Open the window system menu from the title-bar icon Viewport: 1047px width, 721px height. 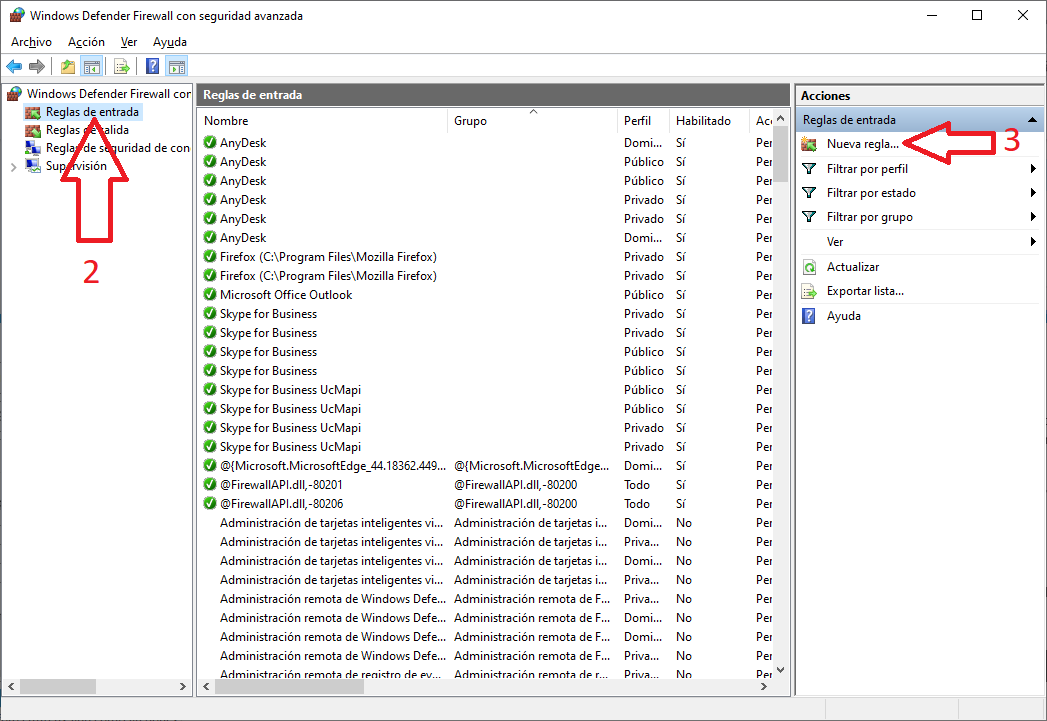click(x=17, y=15)
